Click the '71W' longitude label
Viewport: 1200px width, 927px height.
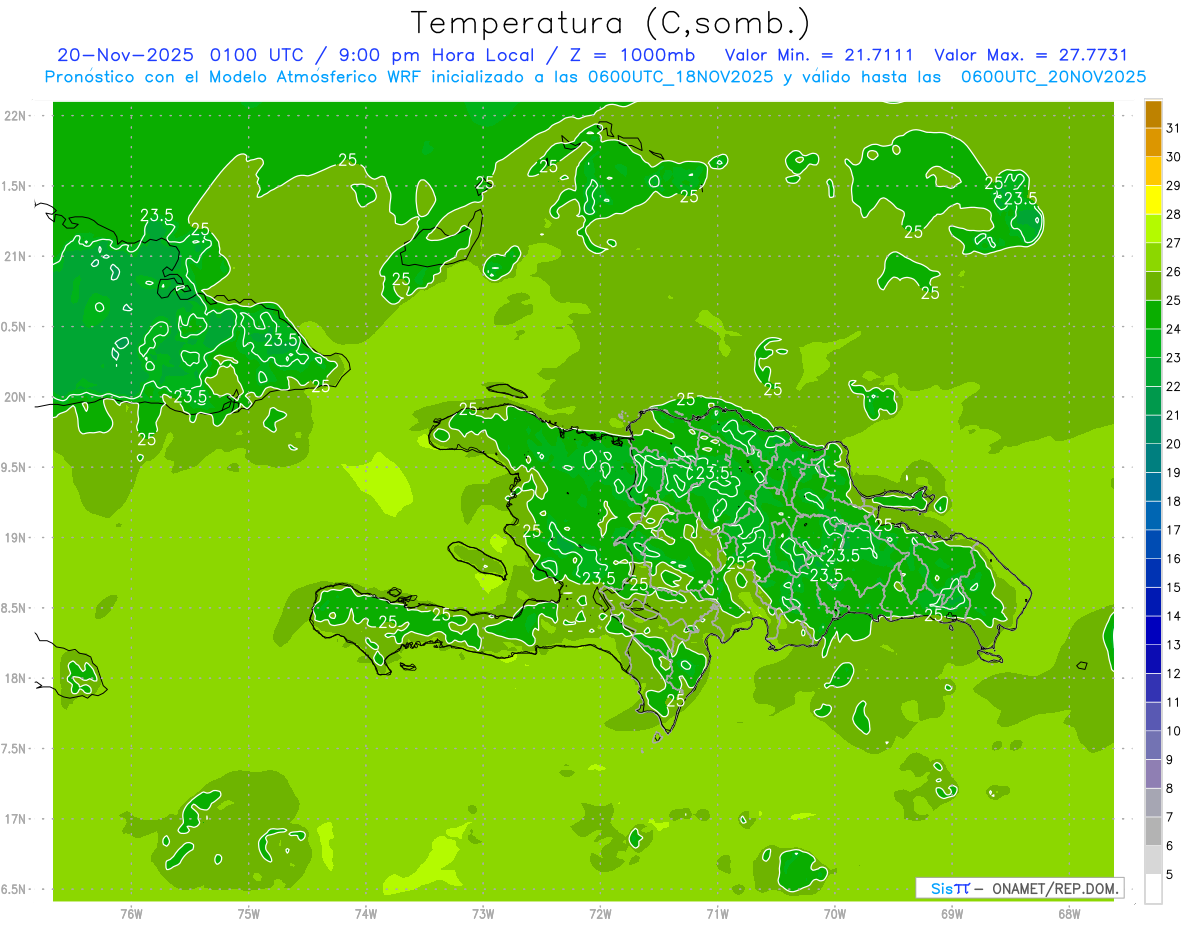(x=717, y=914)
